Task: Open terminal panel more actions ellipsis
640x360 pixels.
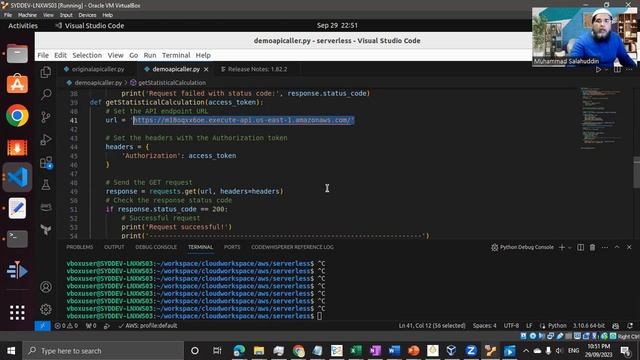Action: (604, 247)
